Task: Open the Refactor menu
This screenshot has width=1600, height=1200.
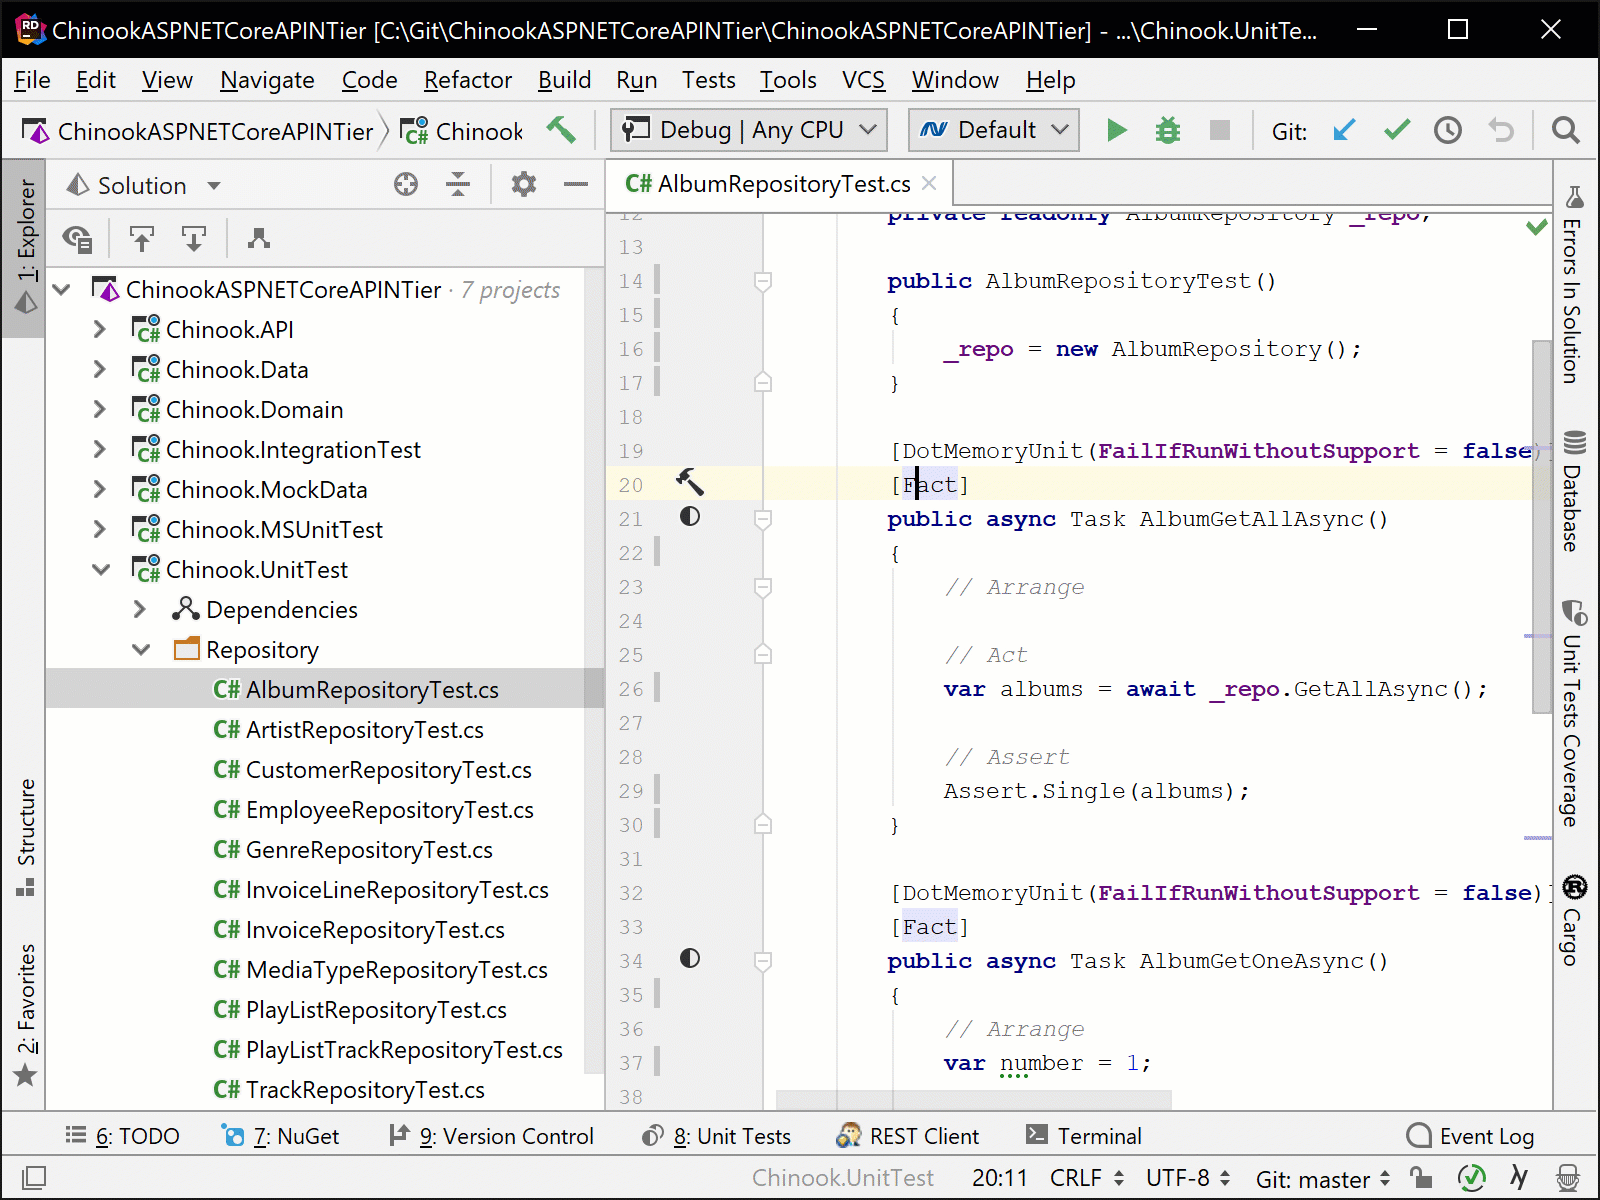Action: [467, 80]
